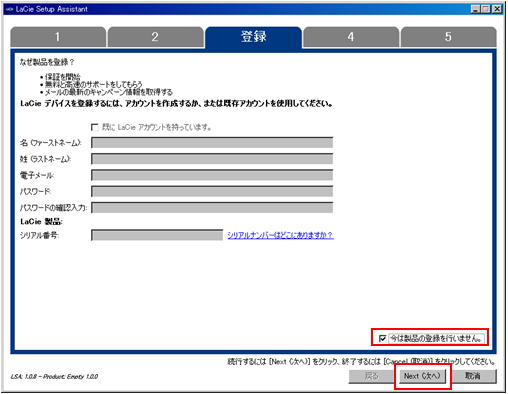Image resolution: width=508 pixels, height=394 pixels.
Task: Click the 戻る back button
Action: (x=371, y=376)
